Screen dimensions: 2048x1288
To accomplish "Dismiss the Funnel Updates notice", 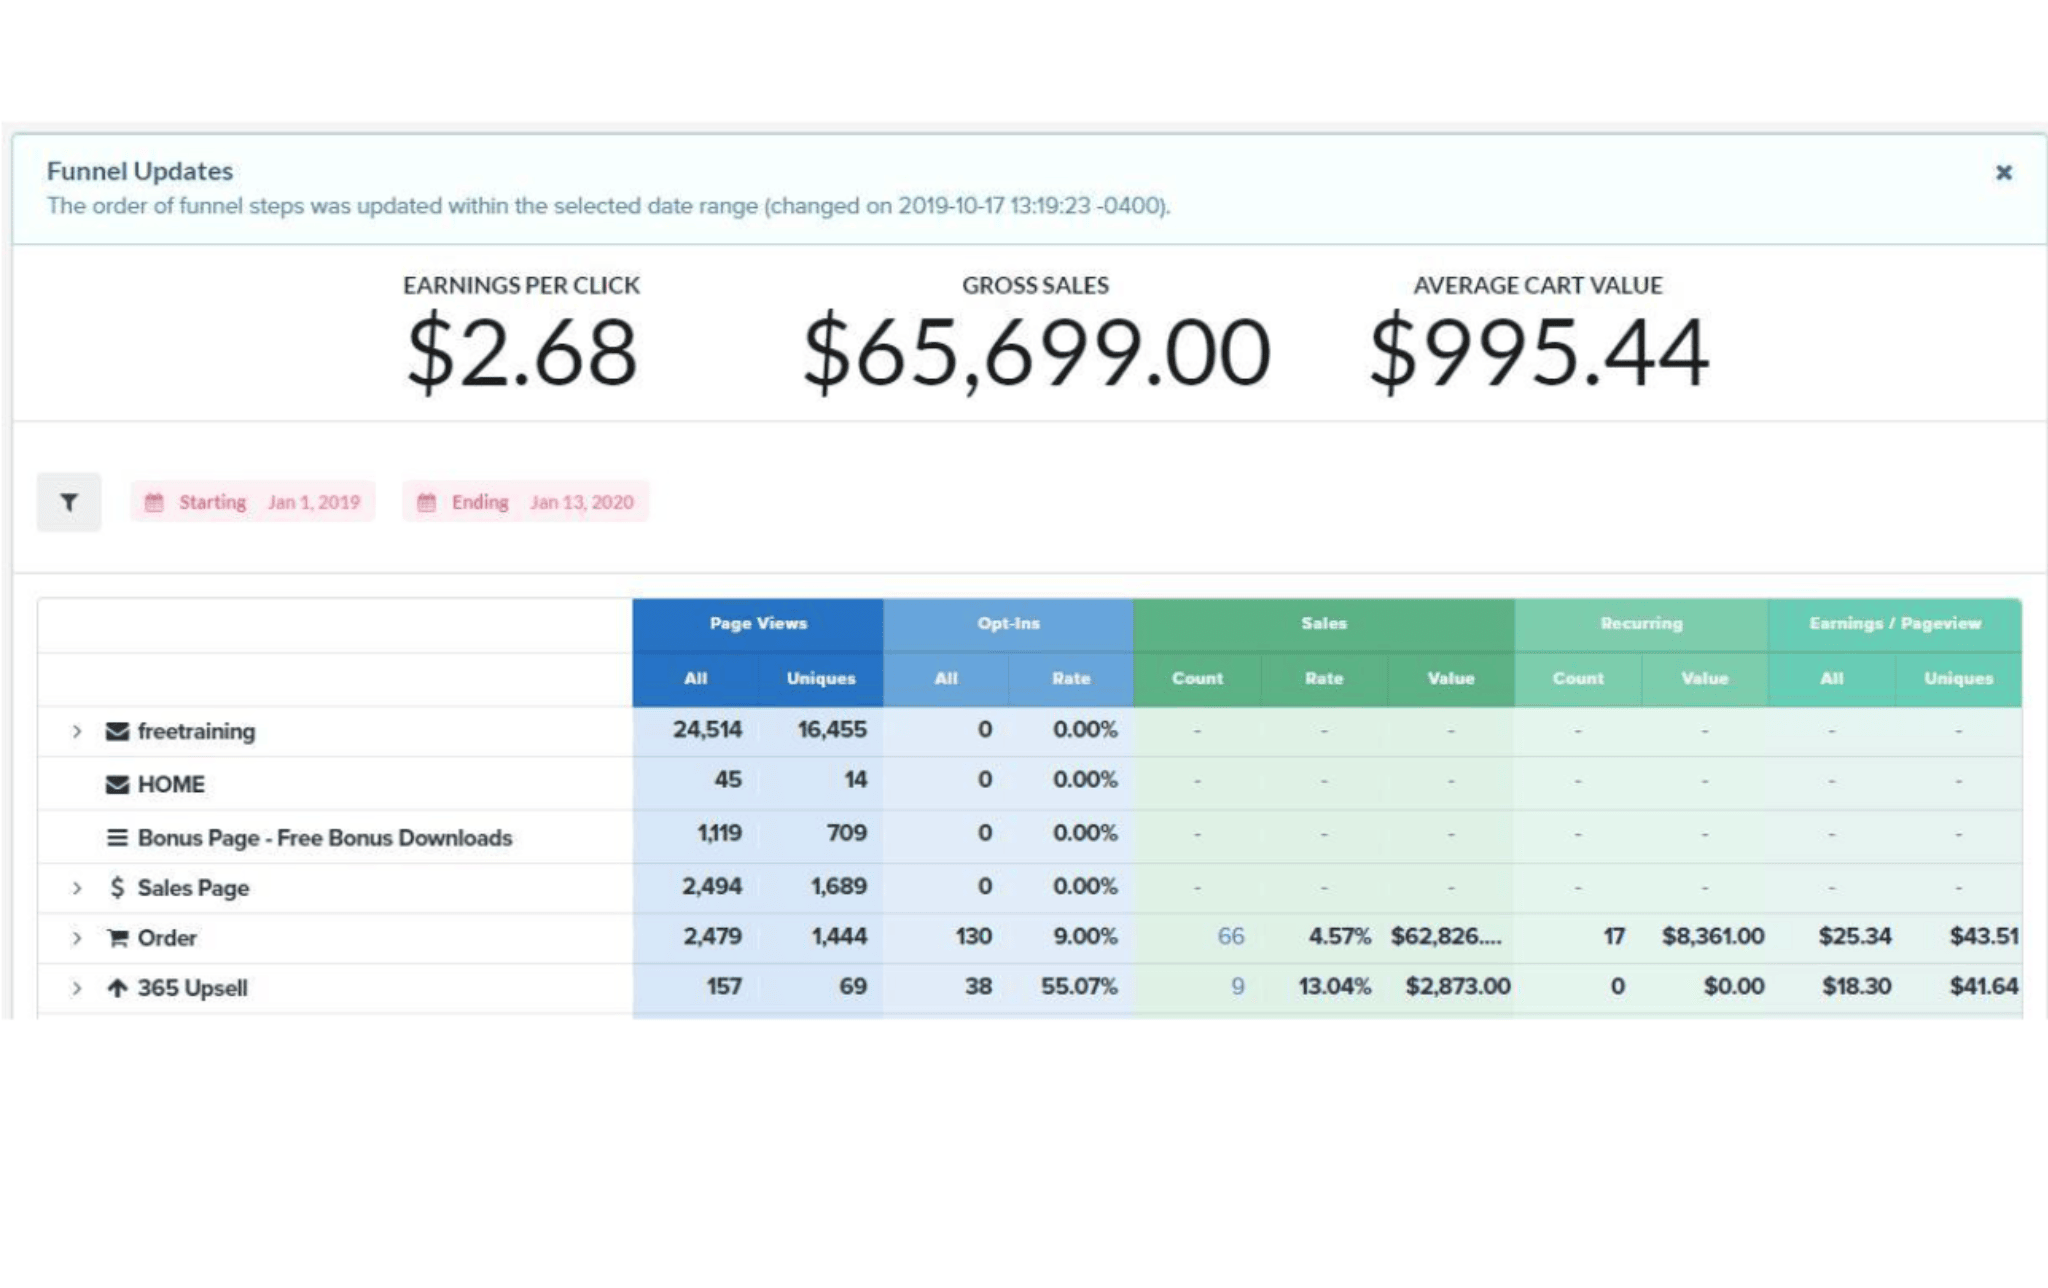I will coord(2003,172).
